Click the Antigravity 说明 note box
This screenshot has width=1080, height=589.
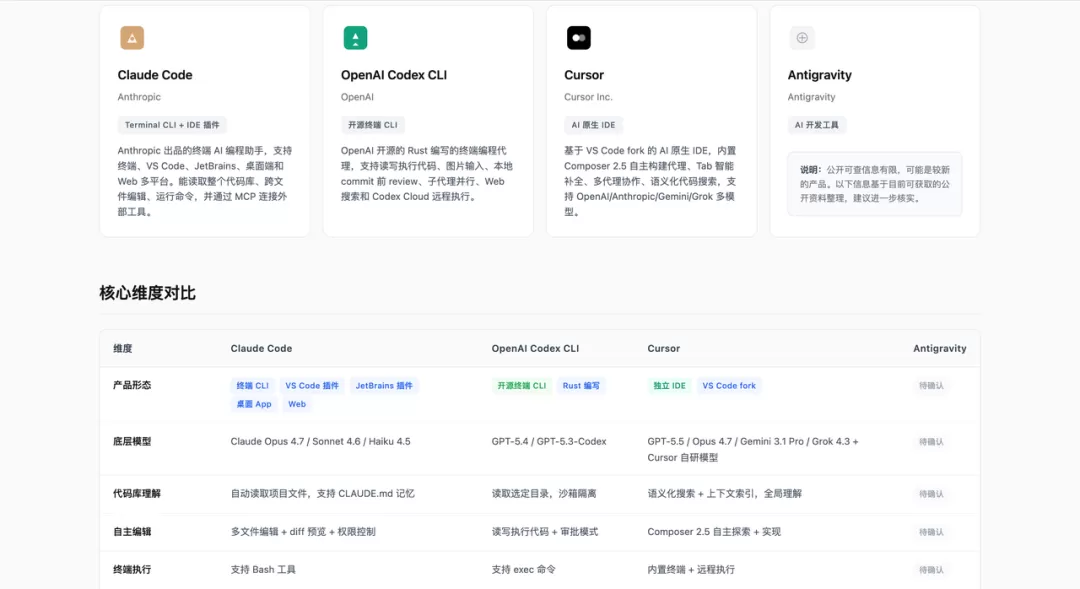(875, 184)
